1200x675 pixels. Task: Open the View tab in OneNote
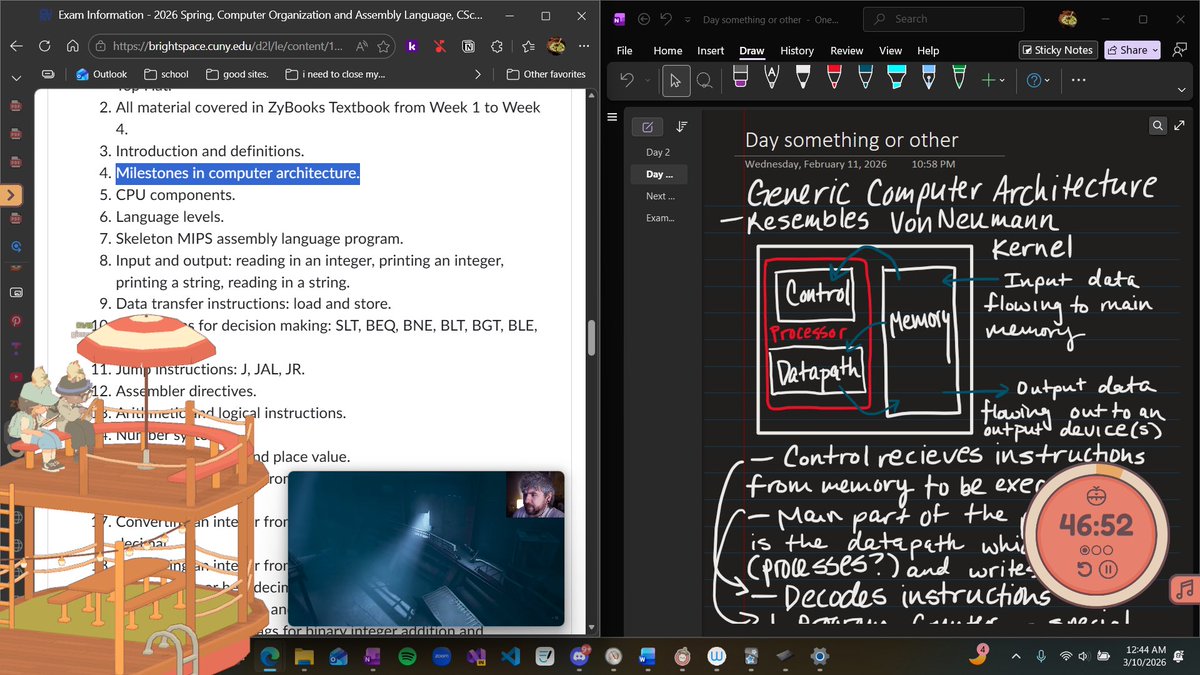(890, 50)
